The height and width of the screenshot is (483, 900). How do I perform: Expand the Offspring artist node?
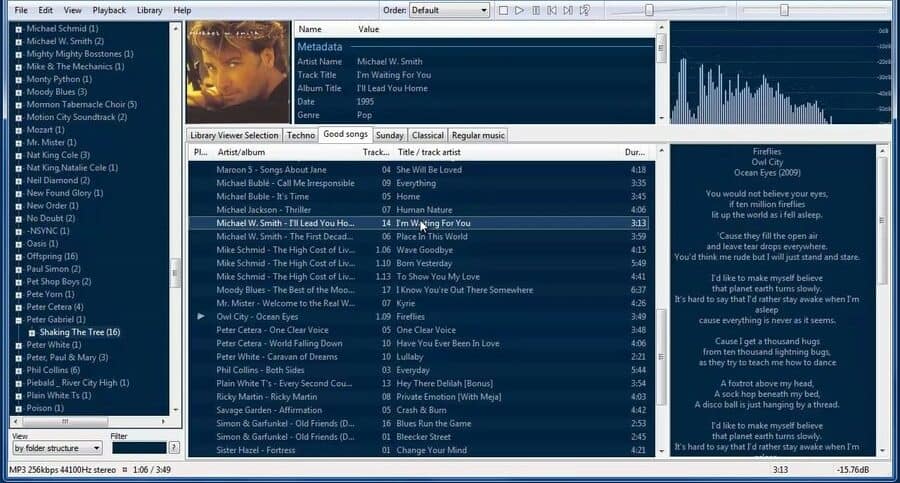pyautogui.click(x=18, y=257)
